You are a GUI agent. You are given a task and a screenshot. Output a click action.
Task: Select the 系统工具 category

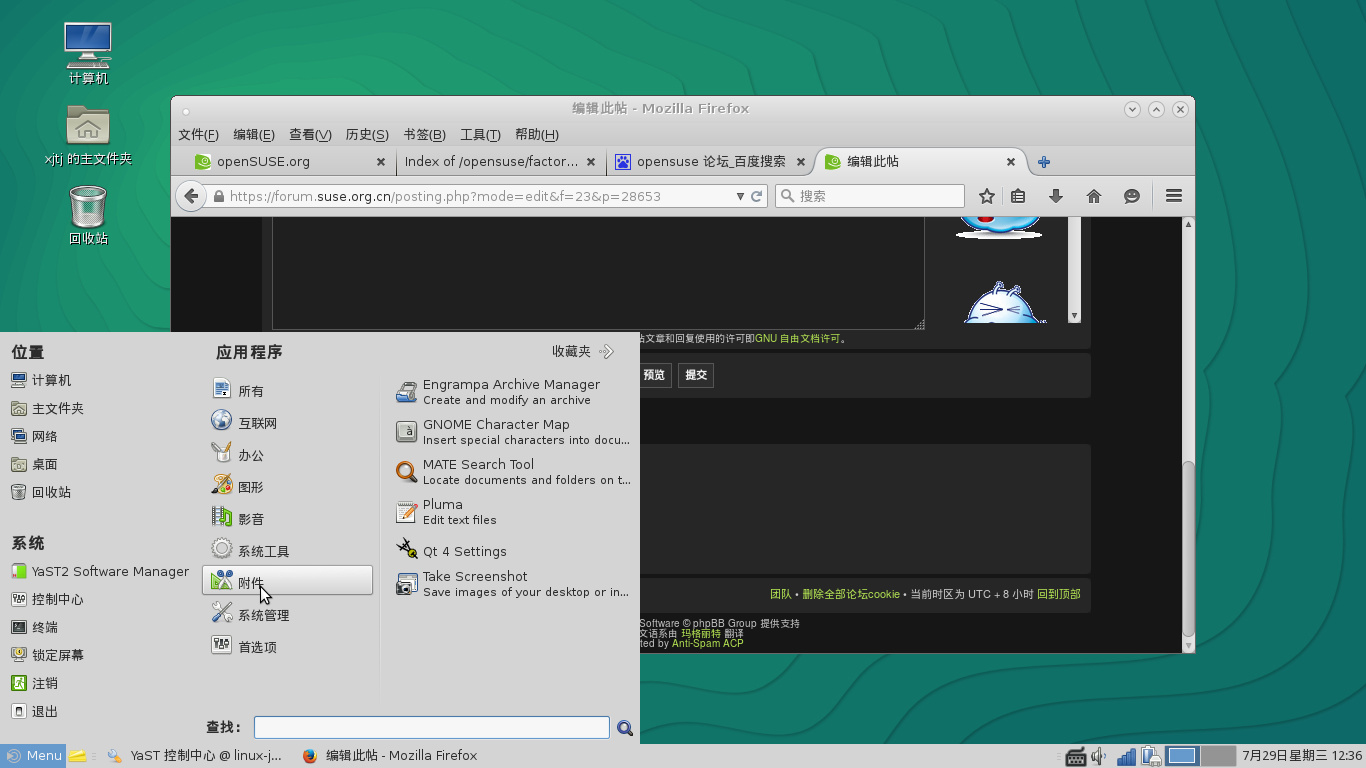click(x=288, y=551)
